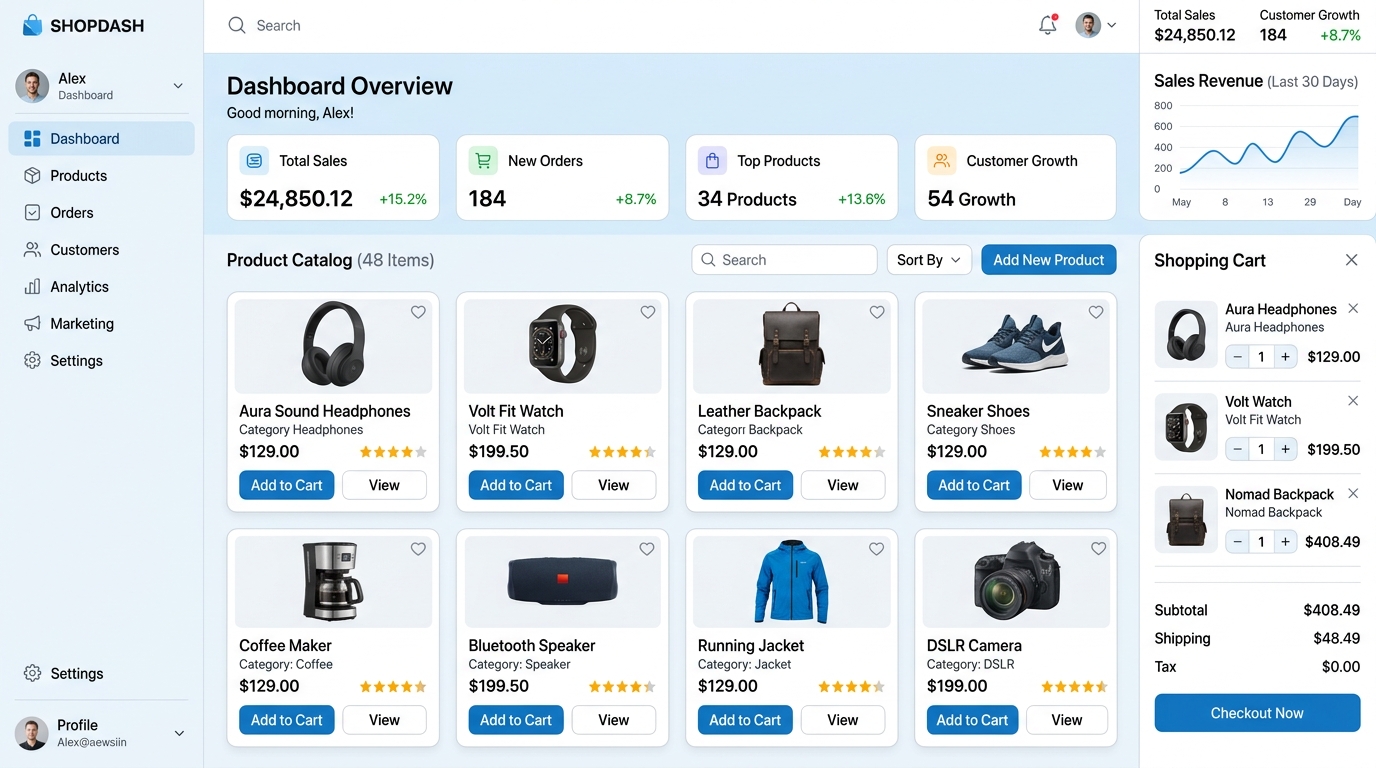Add the Bluetooth Speaker to cart

516,720
